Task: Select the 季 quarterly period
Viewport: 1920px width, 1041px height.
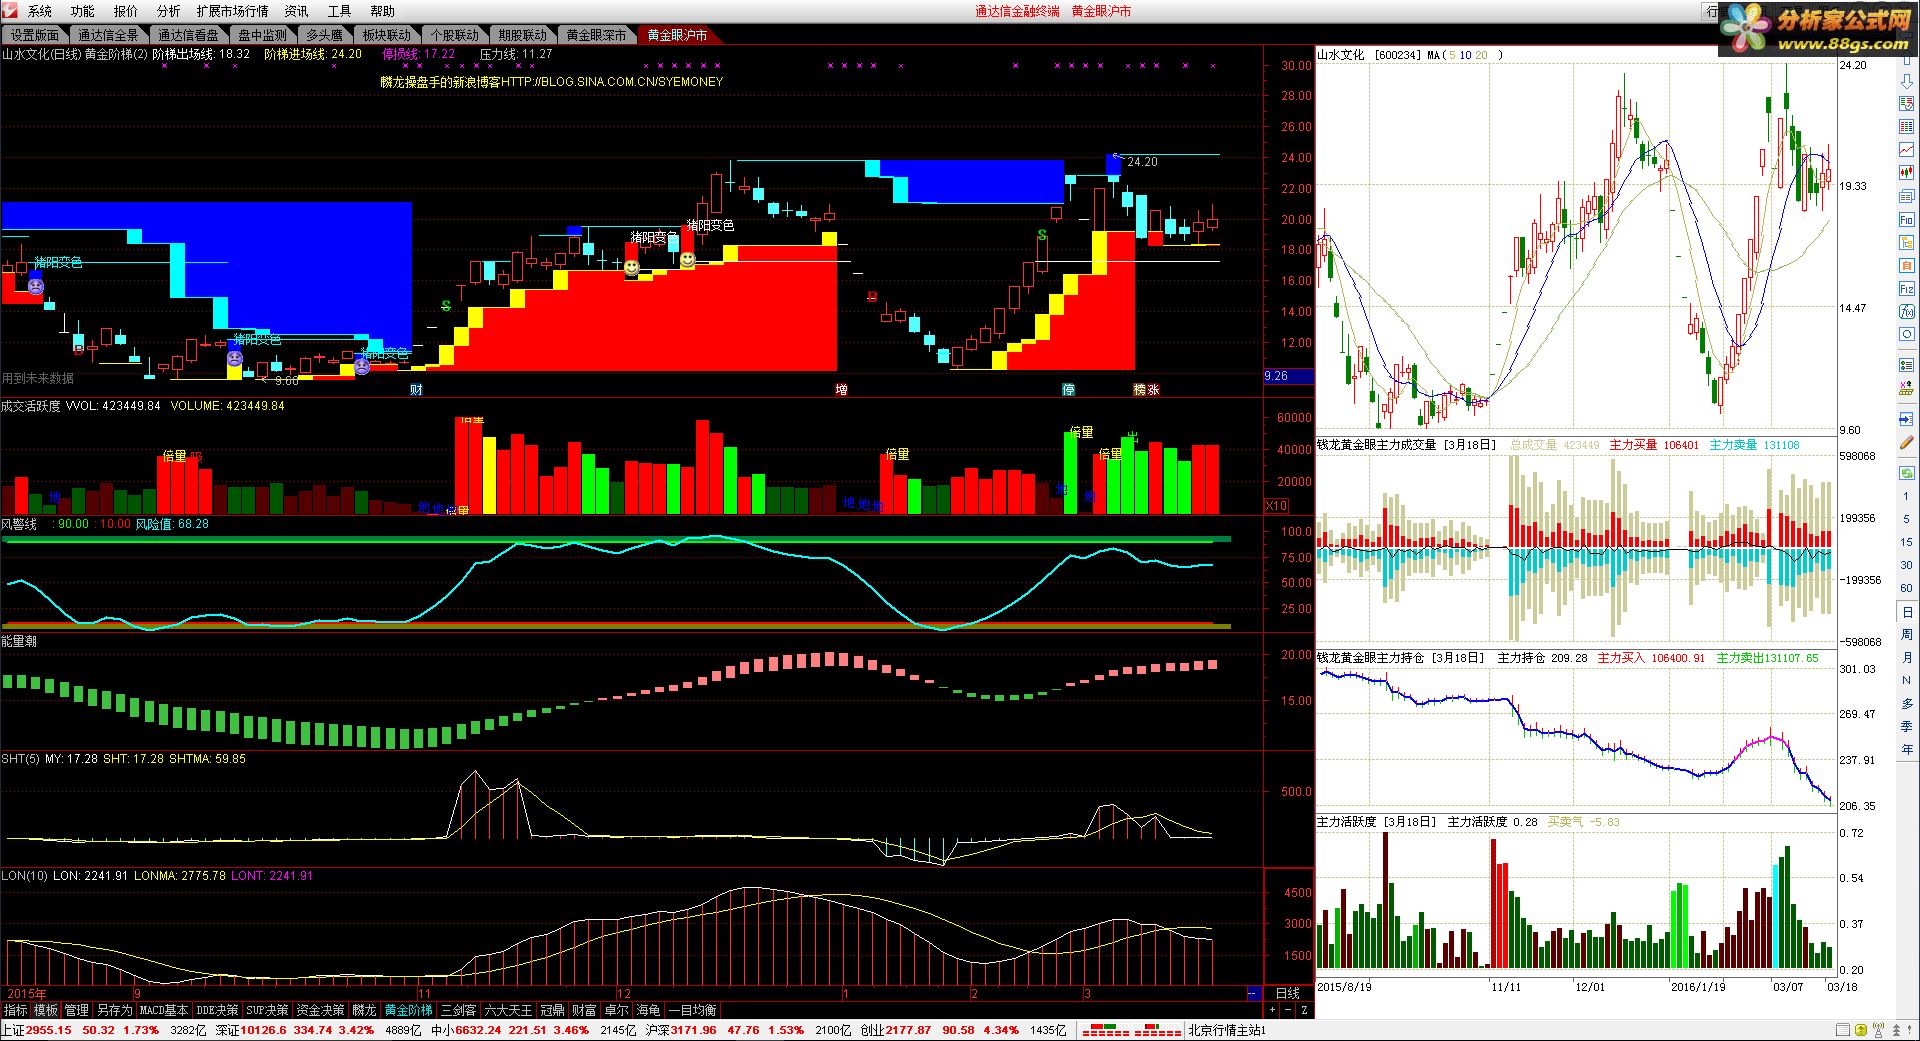Action: (1906, 727)
